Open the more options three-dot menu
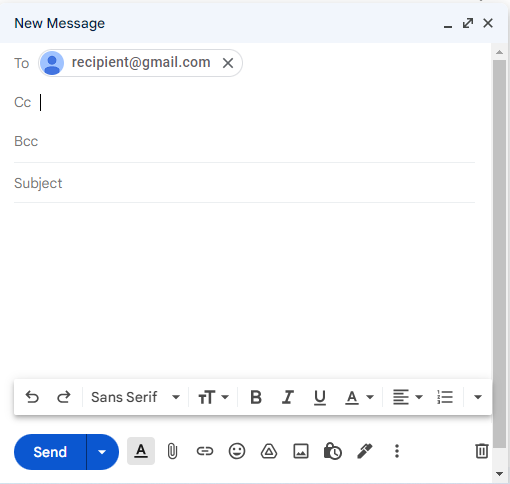This screenshot has width=510, height=484. (397, 451)
